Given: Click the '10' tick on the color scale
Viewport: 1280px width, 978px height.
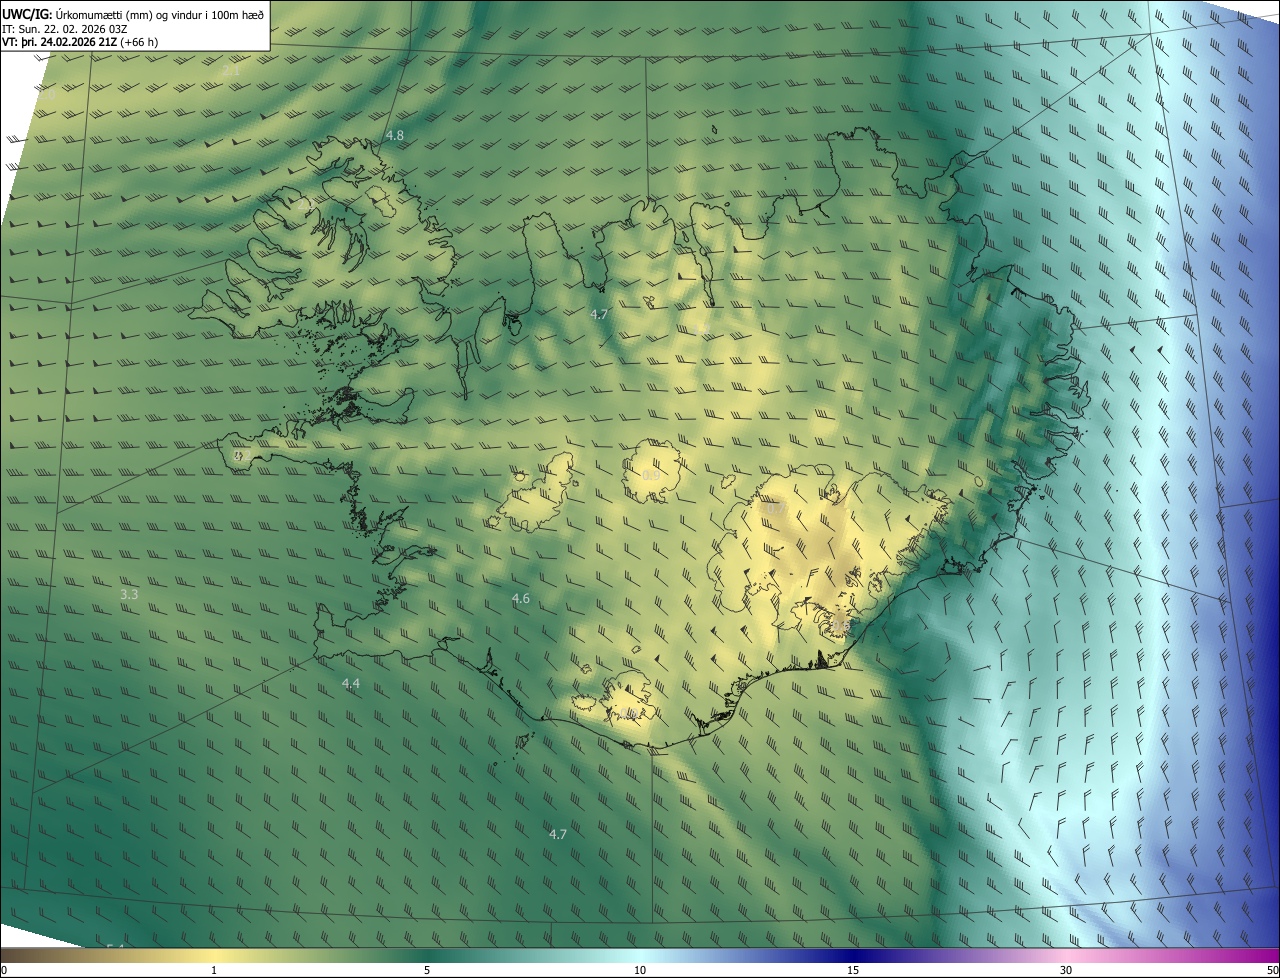Looking at the screenshot, I should point(640,971).
